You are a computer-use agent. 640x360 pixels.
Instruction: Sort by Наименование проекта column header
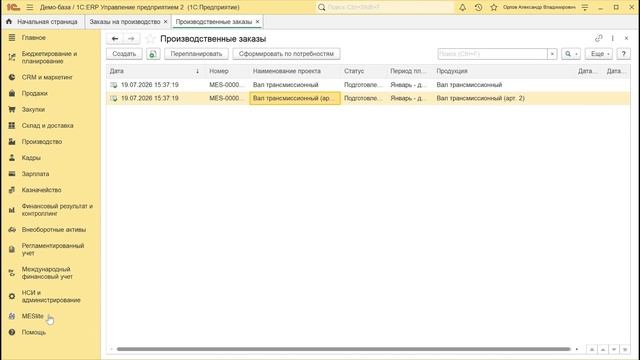(x=295, y=71)
